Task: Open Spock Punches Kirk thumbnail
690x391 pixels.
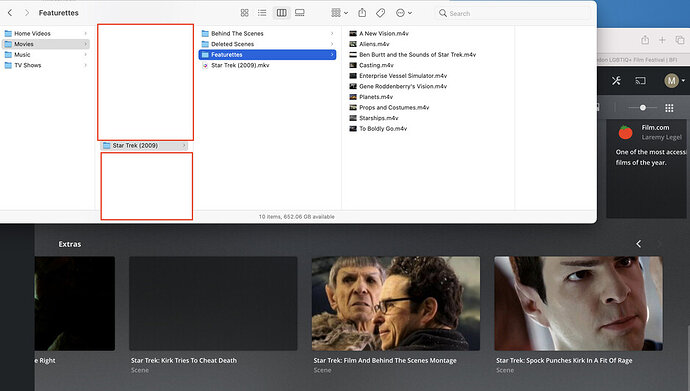Action: [x=578, y=303]
